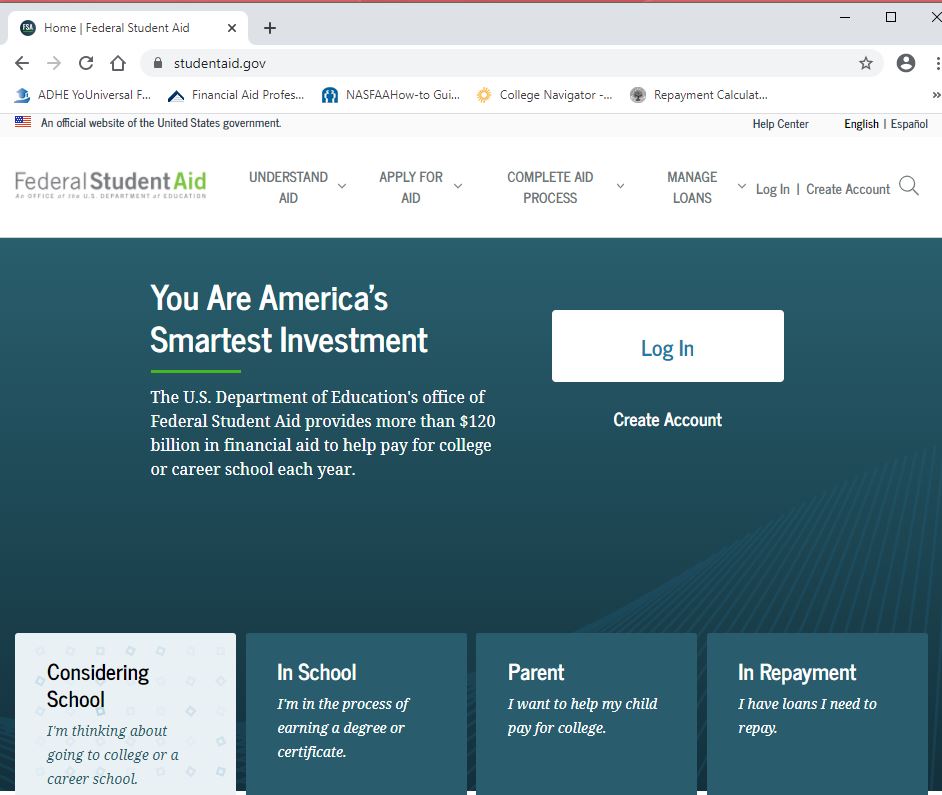Select the Home Federal Student Aid tab

[x=120, y=27]
